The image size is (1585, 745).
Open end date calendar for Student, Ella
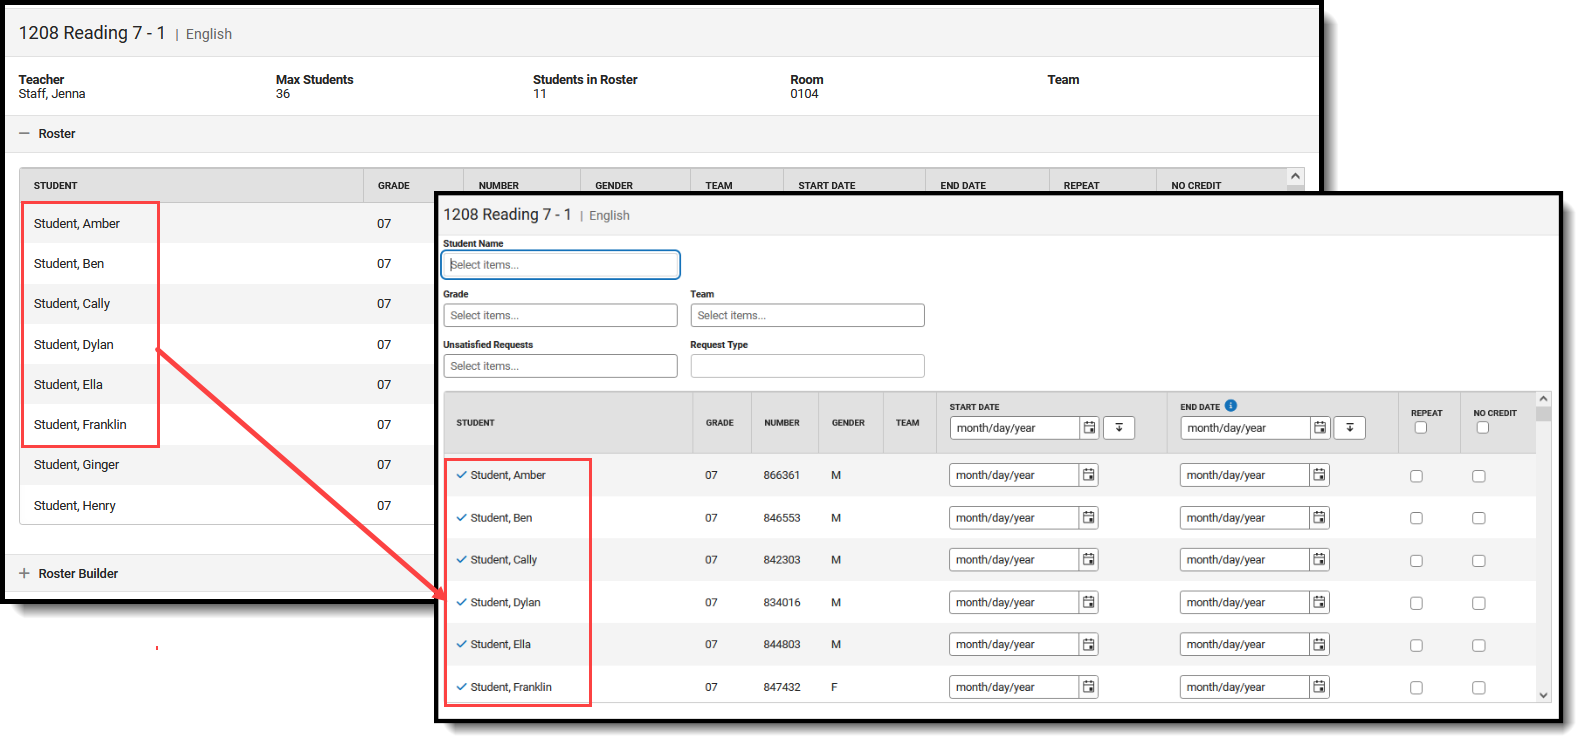pos(1320,645)
